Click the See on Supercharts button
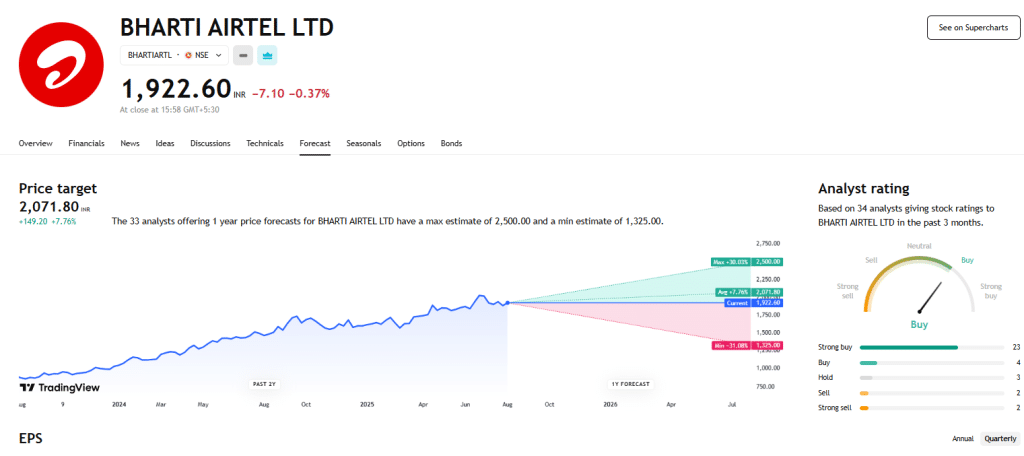This screenshot has height=456, width=1024. point(973,27)
